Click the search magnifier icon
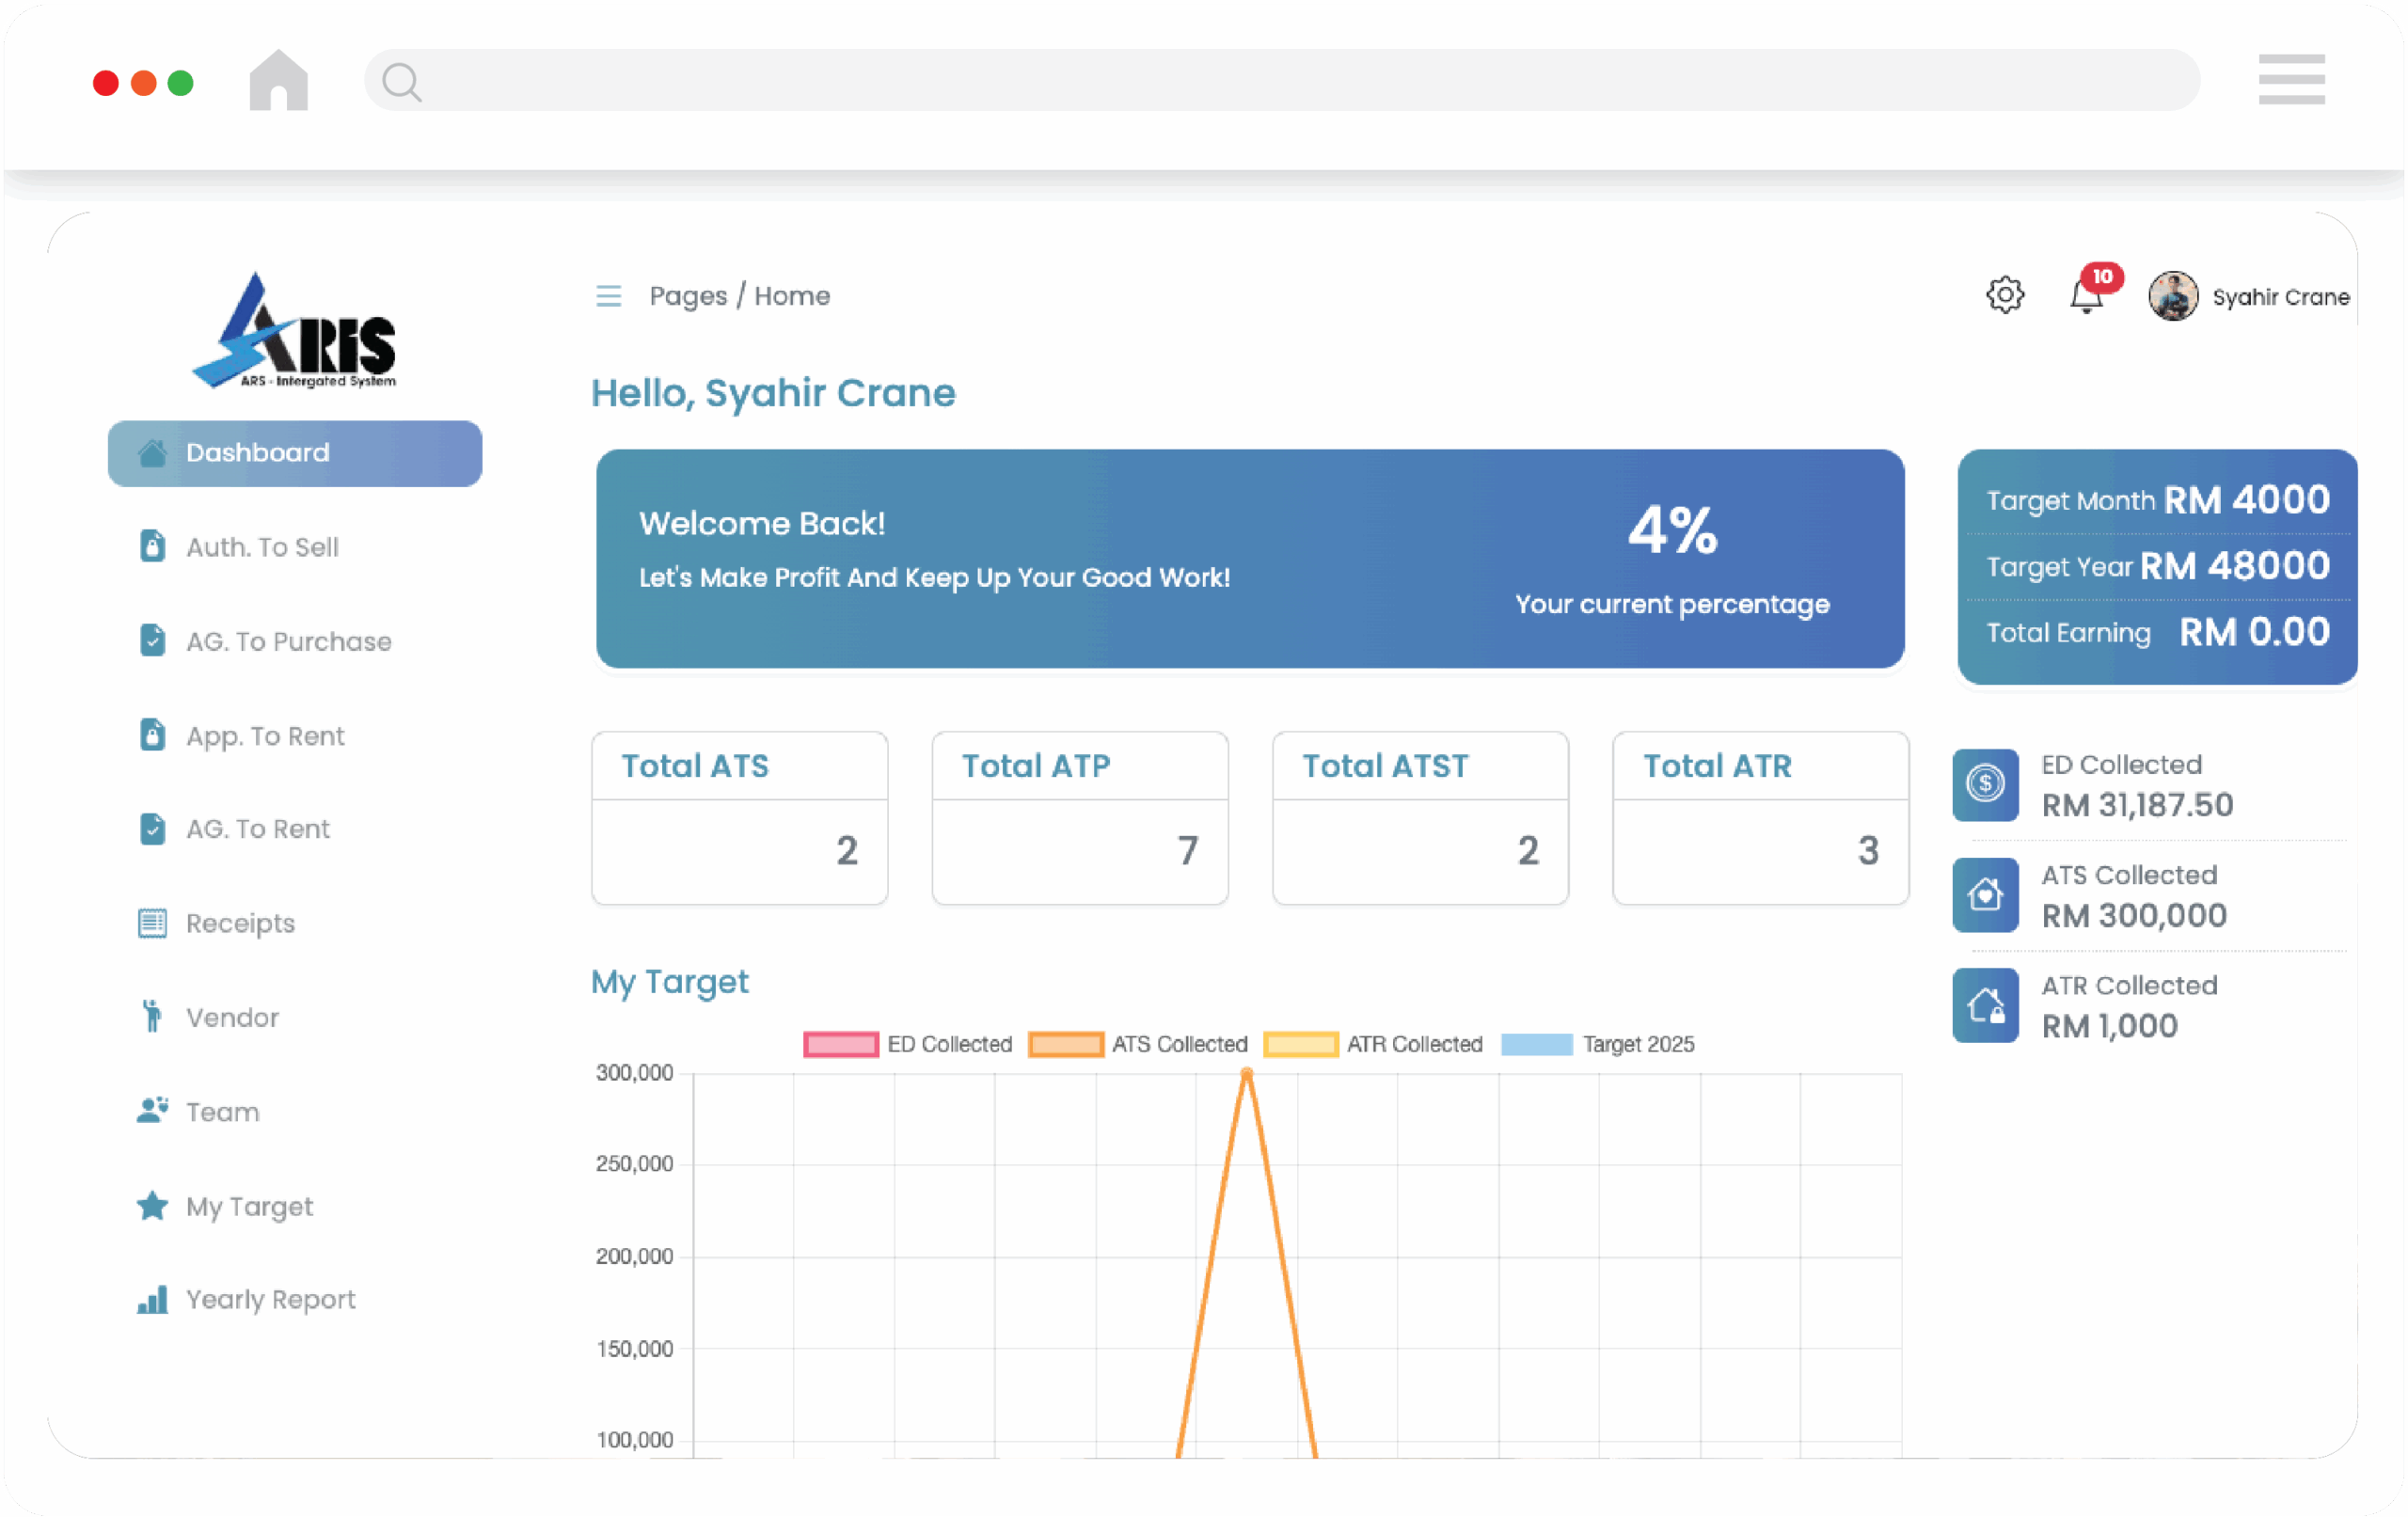2408x1517 pixels. pos(401,82)
